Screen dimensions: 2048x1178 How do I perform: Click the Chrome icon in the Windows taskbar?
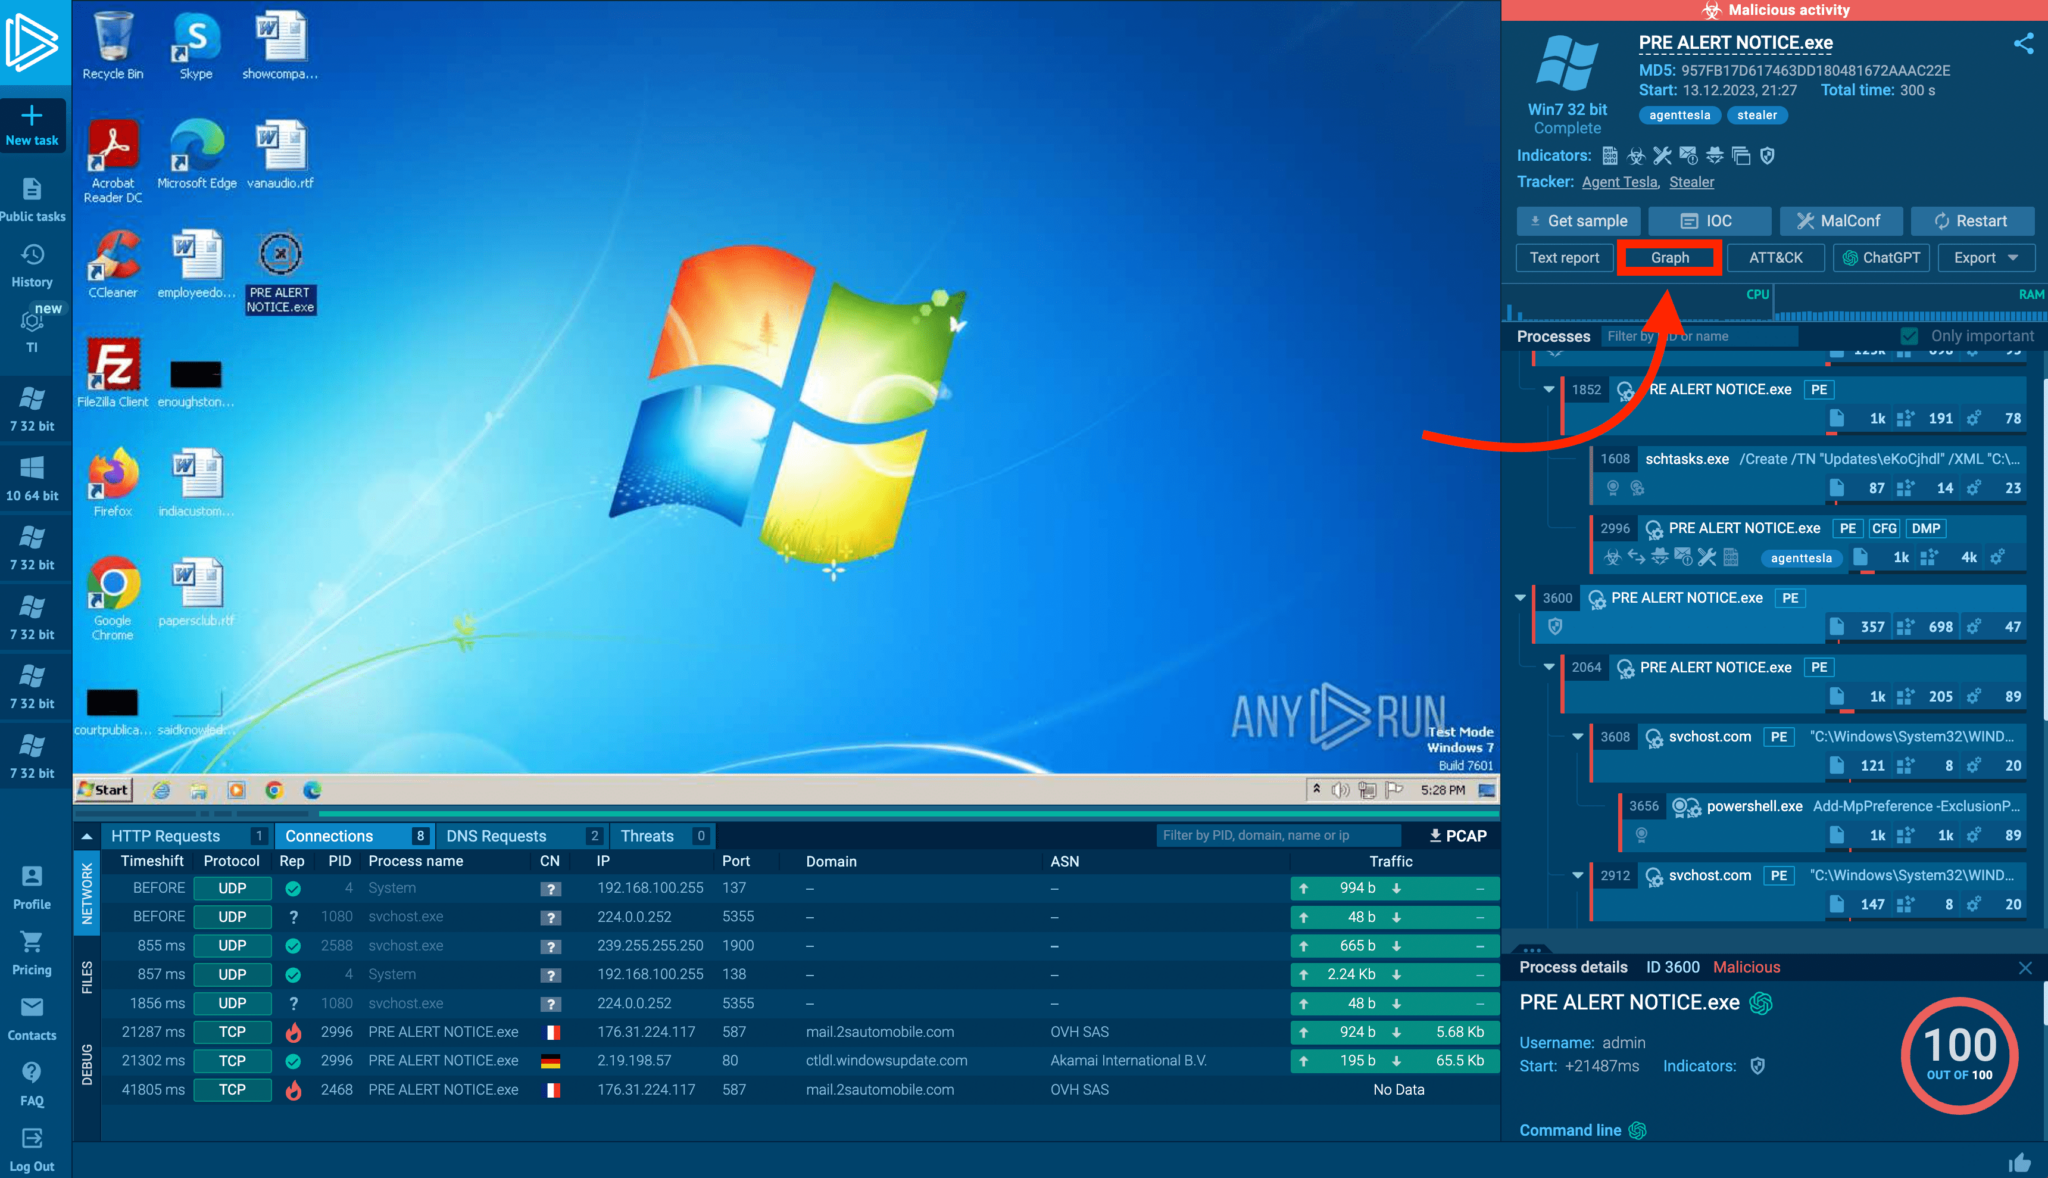274,790
